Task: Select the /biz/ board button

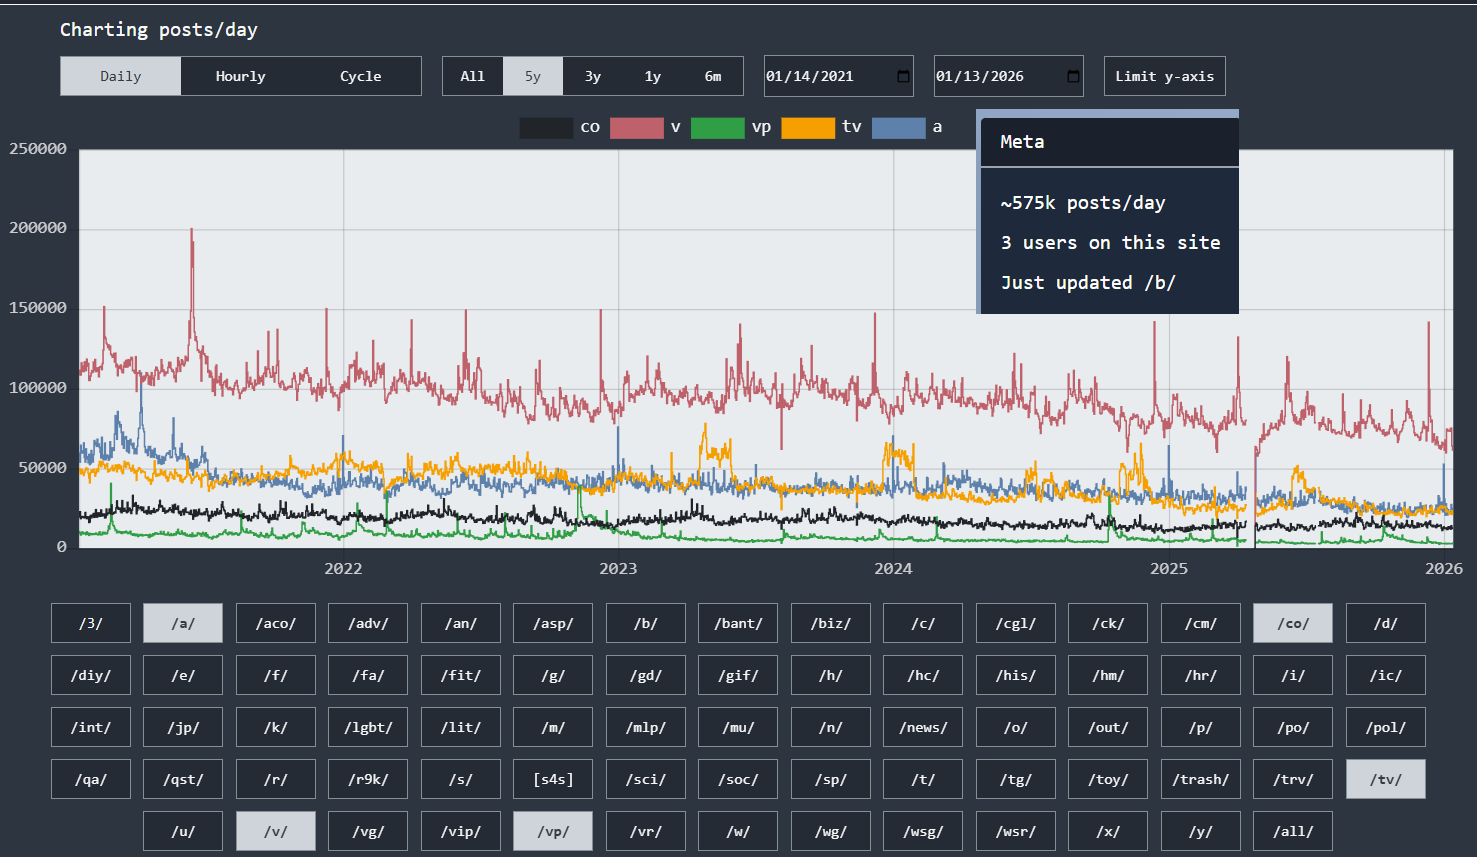Action: pos(831,623)
